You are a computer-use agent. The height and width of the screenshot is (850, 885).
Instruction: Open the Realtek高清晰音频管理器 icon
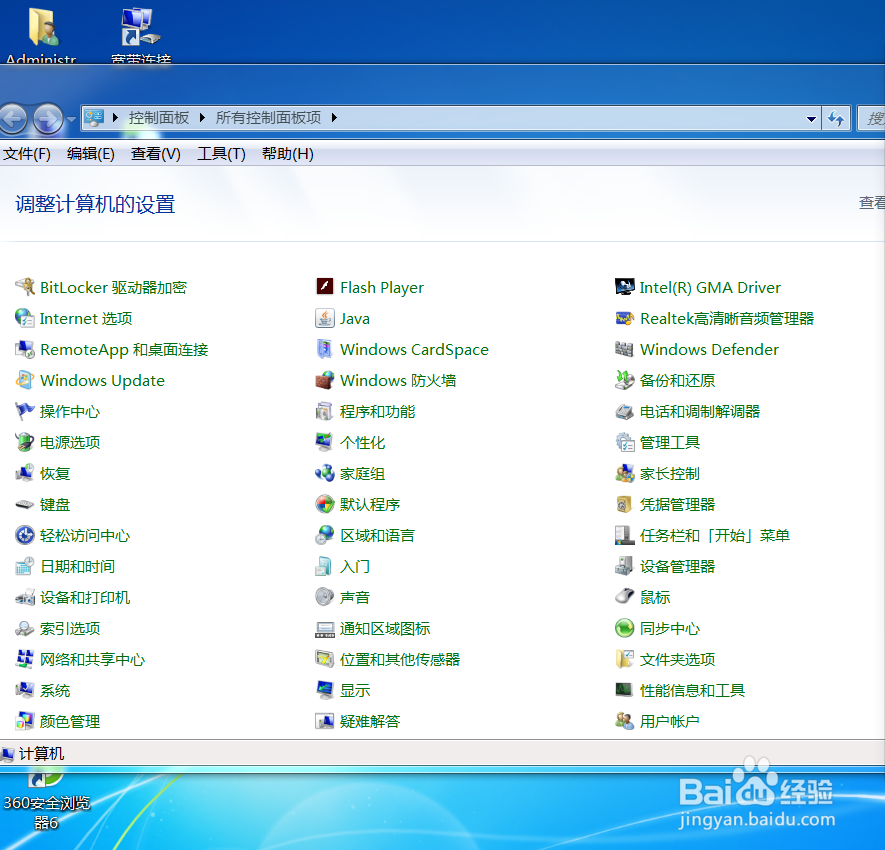click(x=625, y=318)
